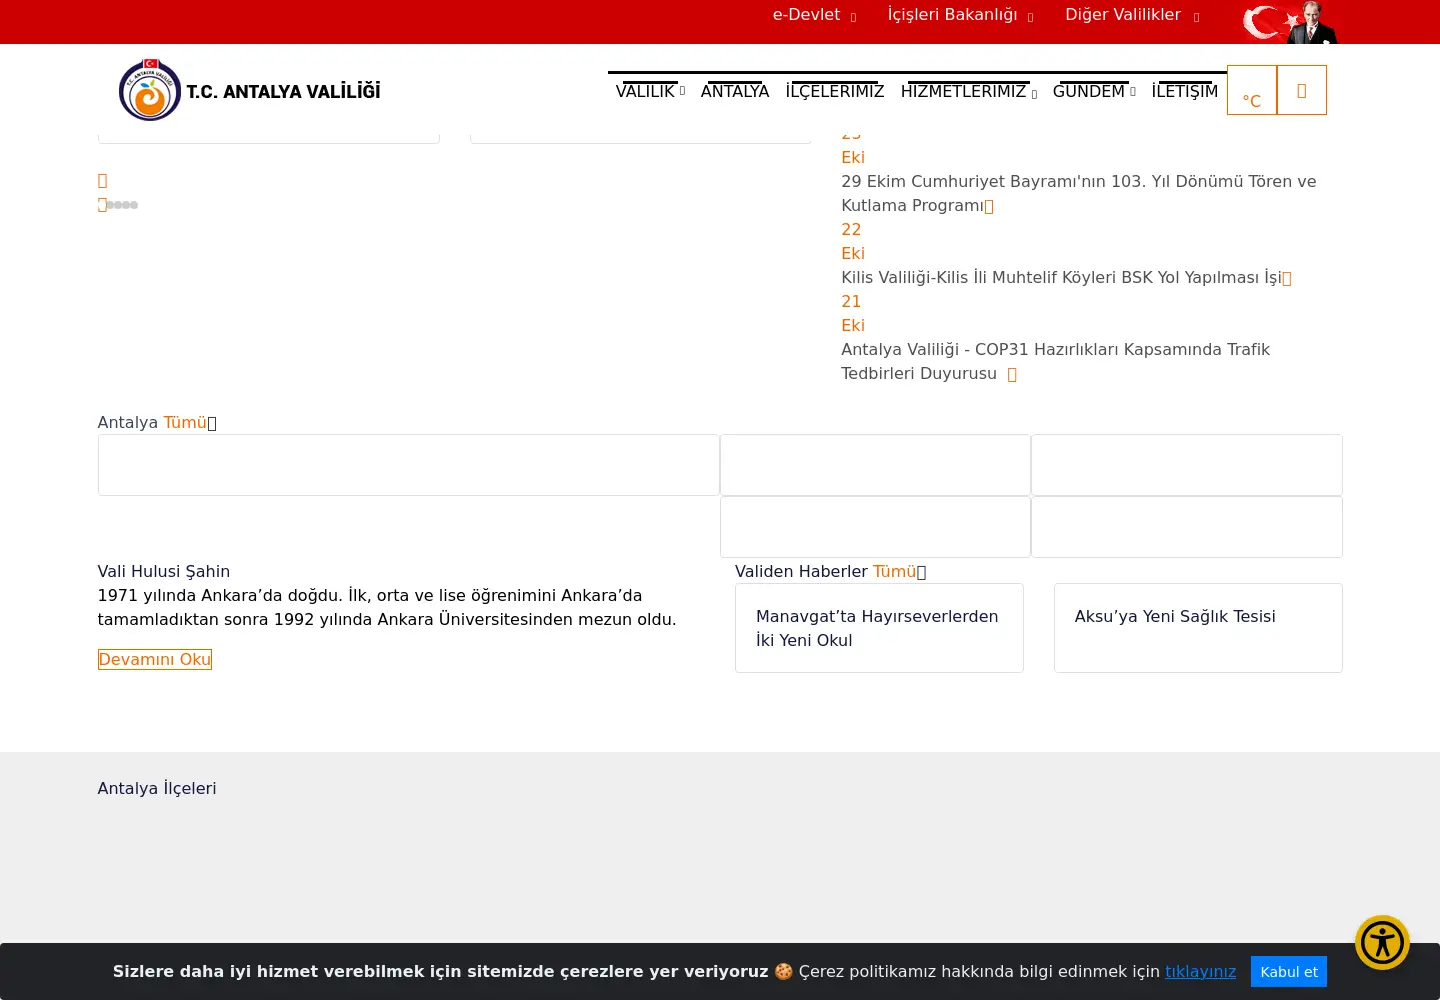Open the VALİLİK menu dropdown
The width and height of the screenshot is (1440, 1000).
[x=650, y=91]
